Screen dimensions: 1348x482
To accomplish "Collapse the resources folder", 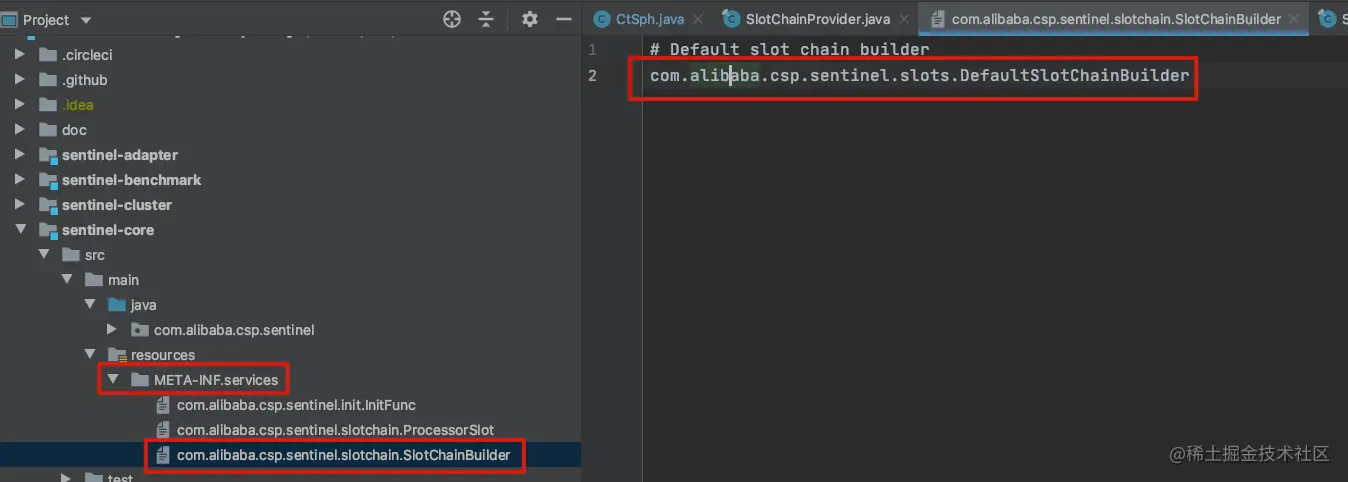I will coord(90,355).
